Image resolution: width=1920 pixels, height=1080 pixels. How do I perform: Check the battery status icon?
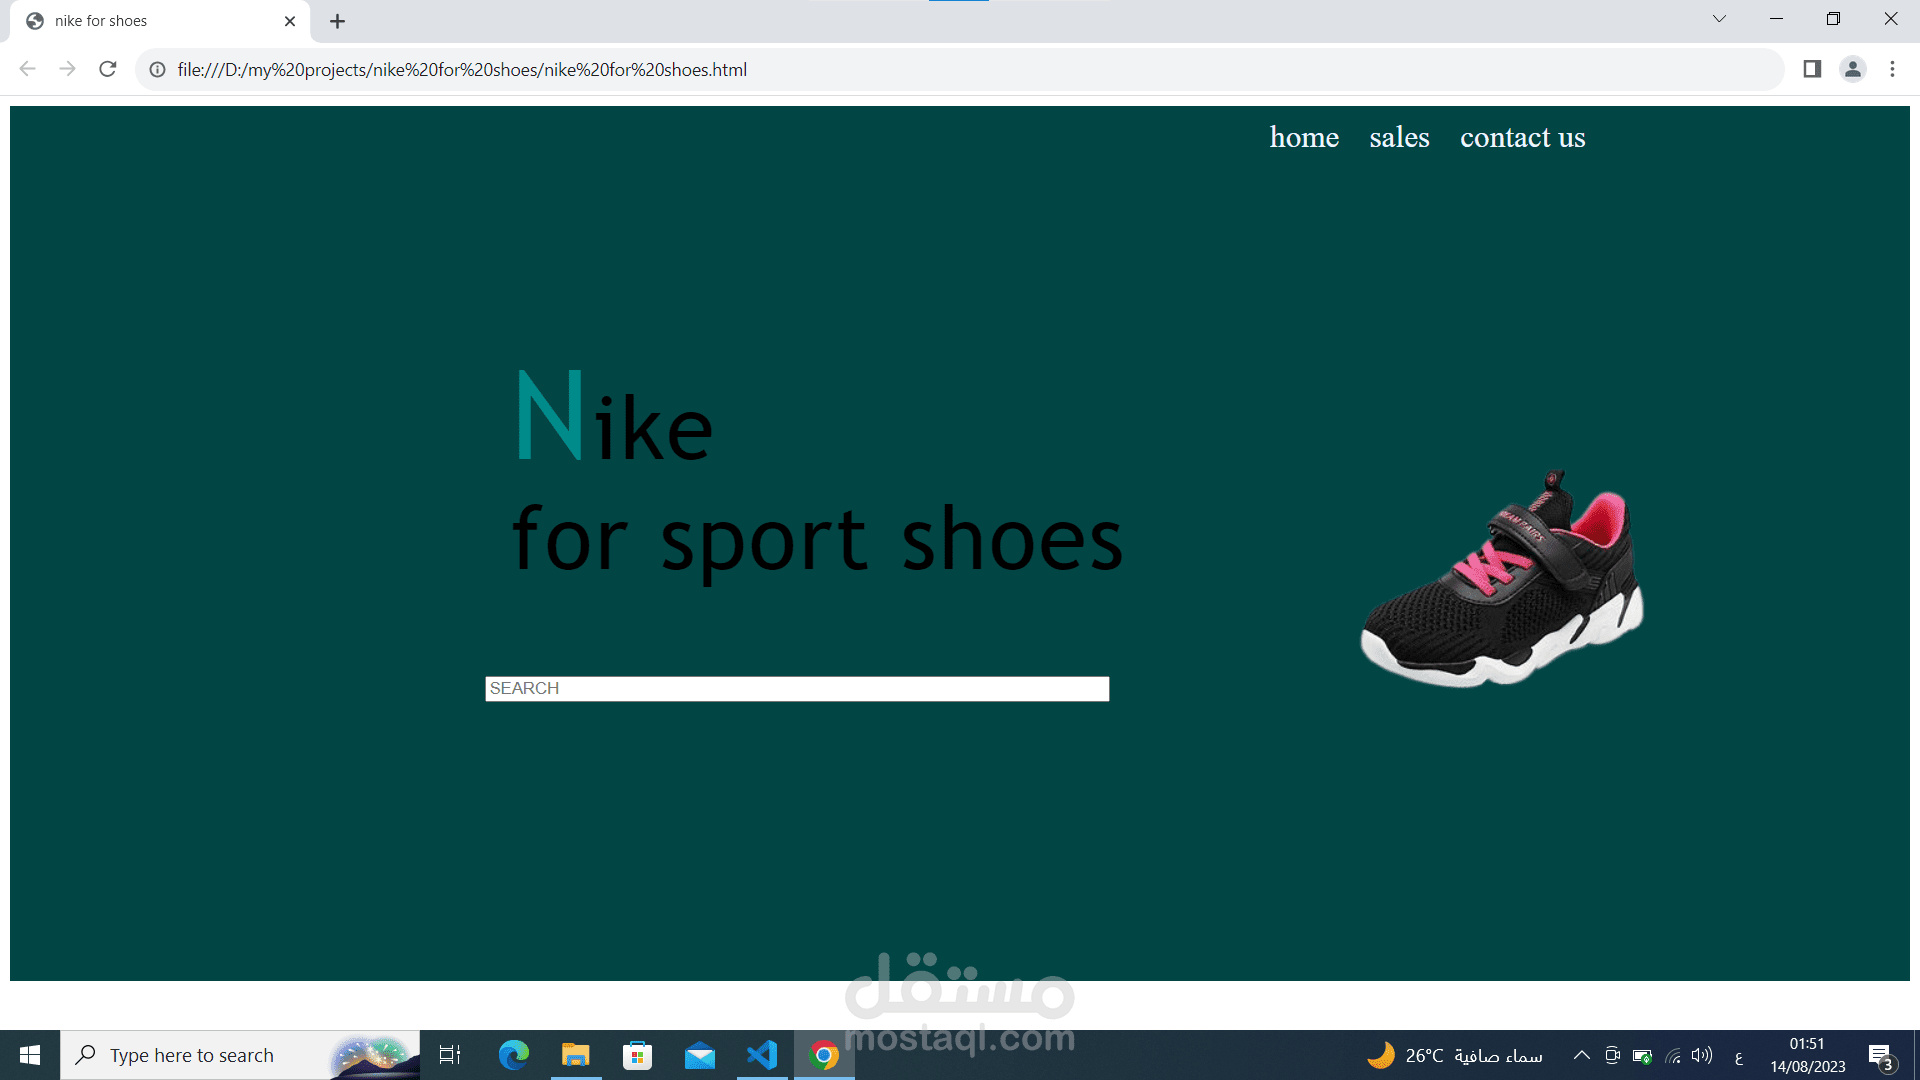1642,1055
